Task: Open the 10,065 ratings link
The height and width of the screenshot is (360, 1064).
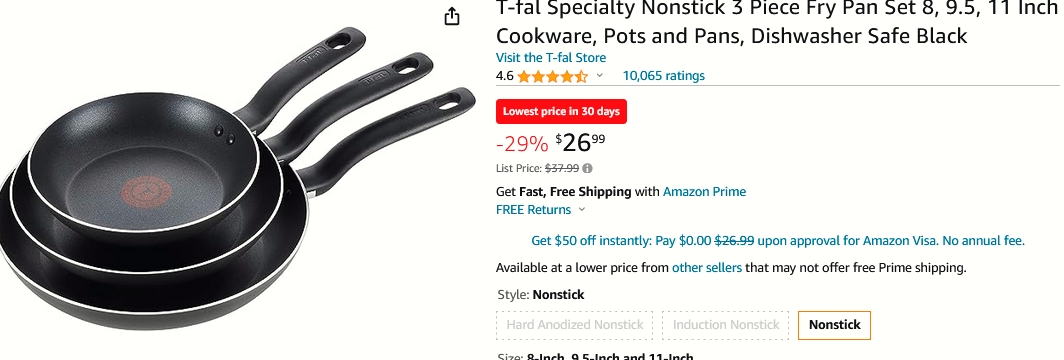Action: pos(664,75)
